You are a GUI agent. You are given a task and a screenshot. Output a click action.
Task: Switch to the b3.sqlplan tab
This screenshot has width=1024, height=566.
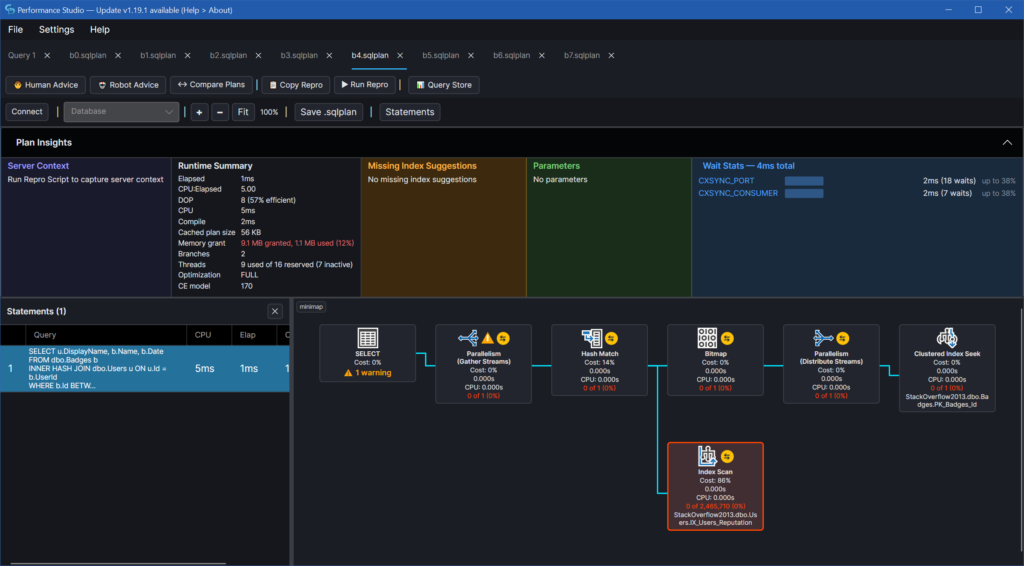click(x=299, y=55)
